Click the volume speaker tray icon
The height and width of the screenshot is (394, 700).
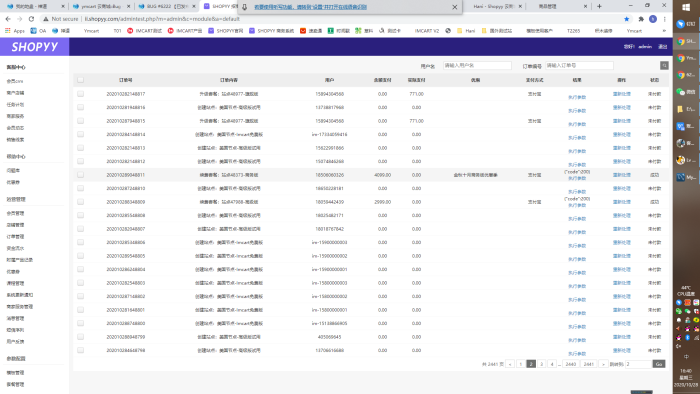[x=679, y=346]
